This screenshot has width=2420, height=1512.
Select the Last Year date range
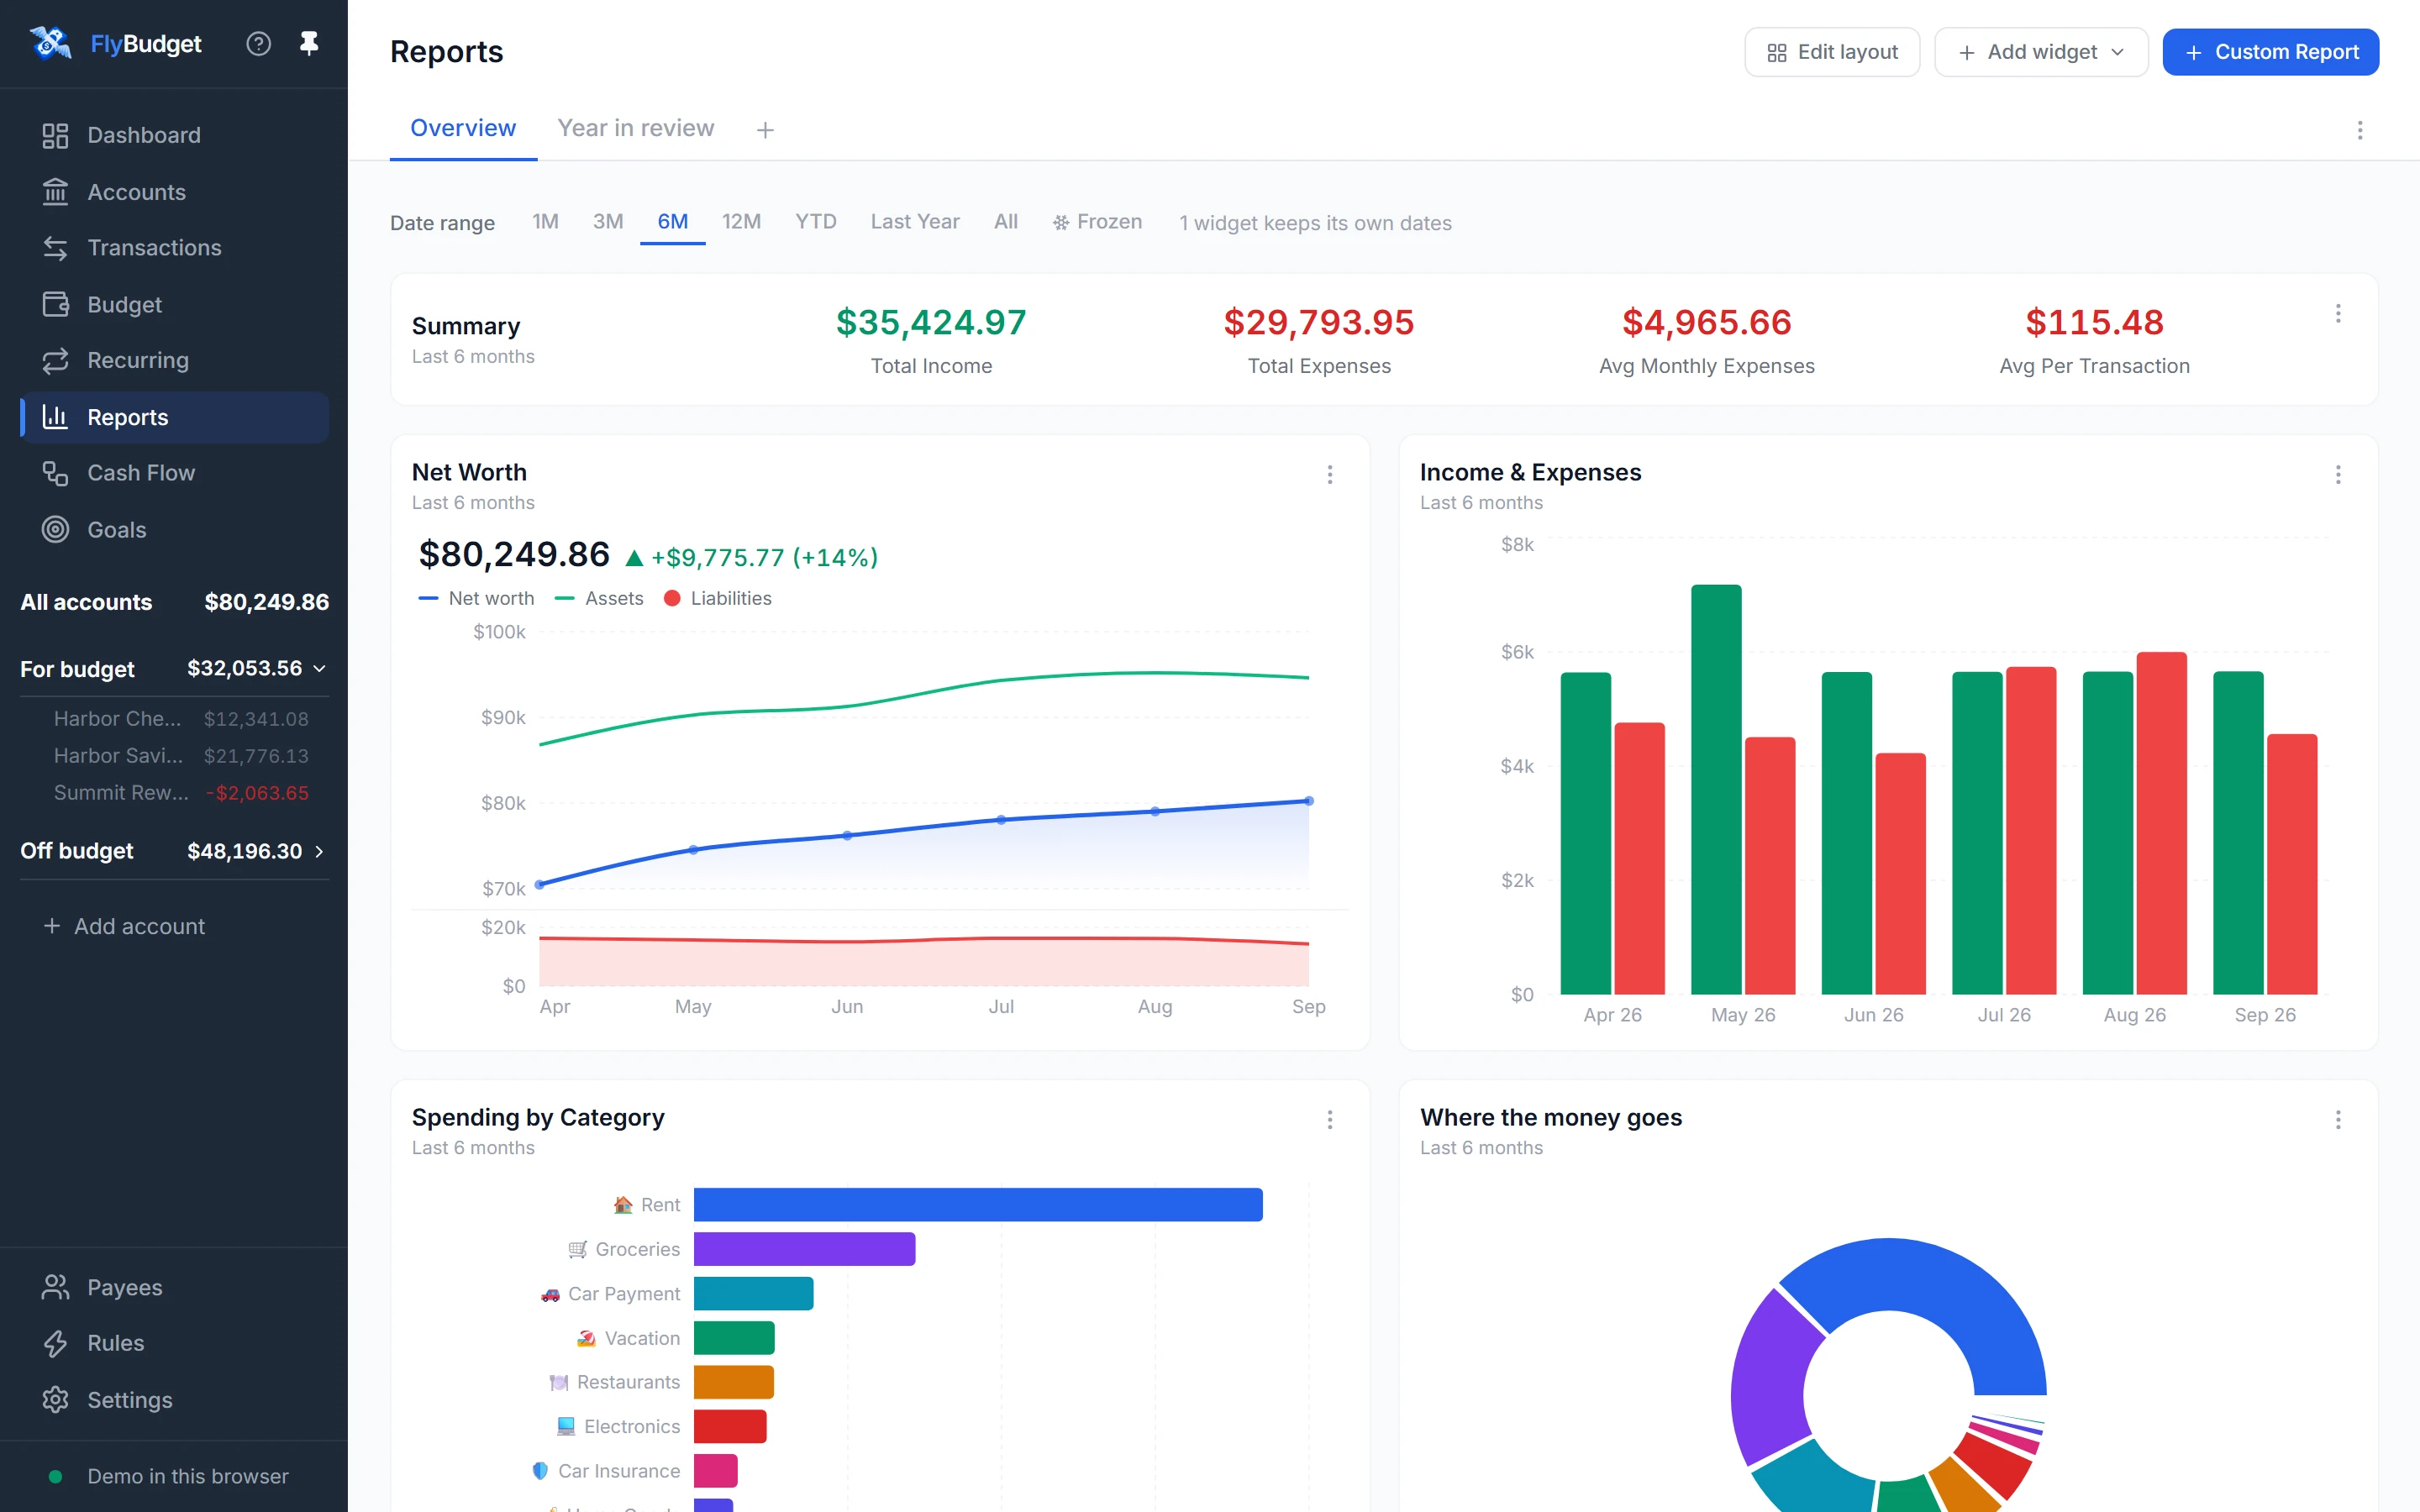914,222
